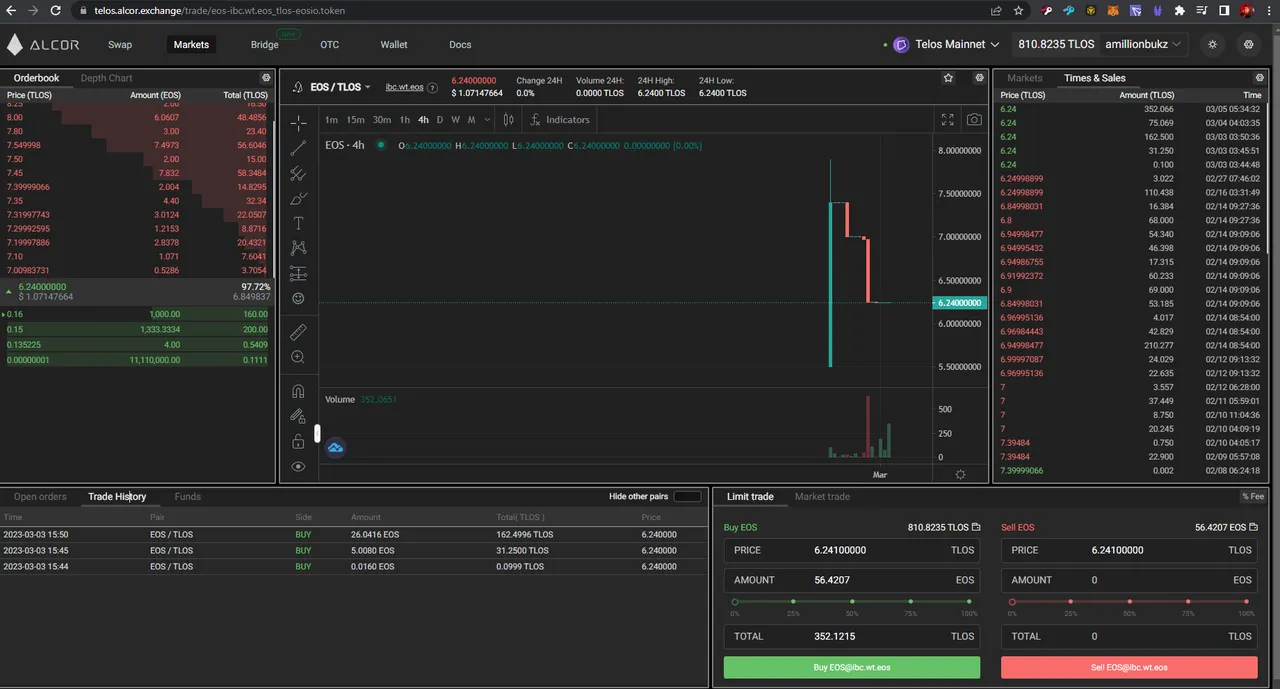Select the forecasting and measurement tool

(298, 273)
